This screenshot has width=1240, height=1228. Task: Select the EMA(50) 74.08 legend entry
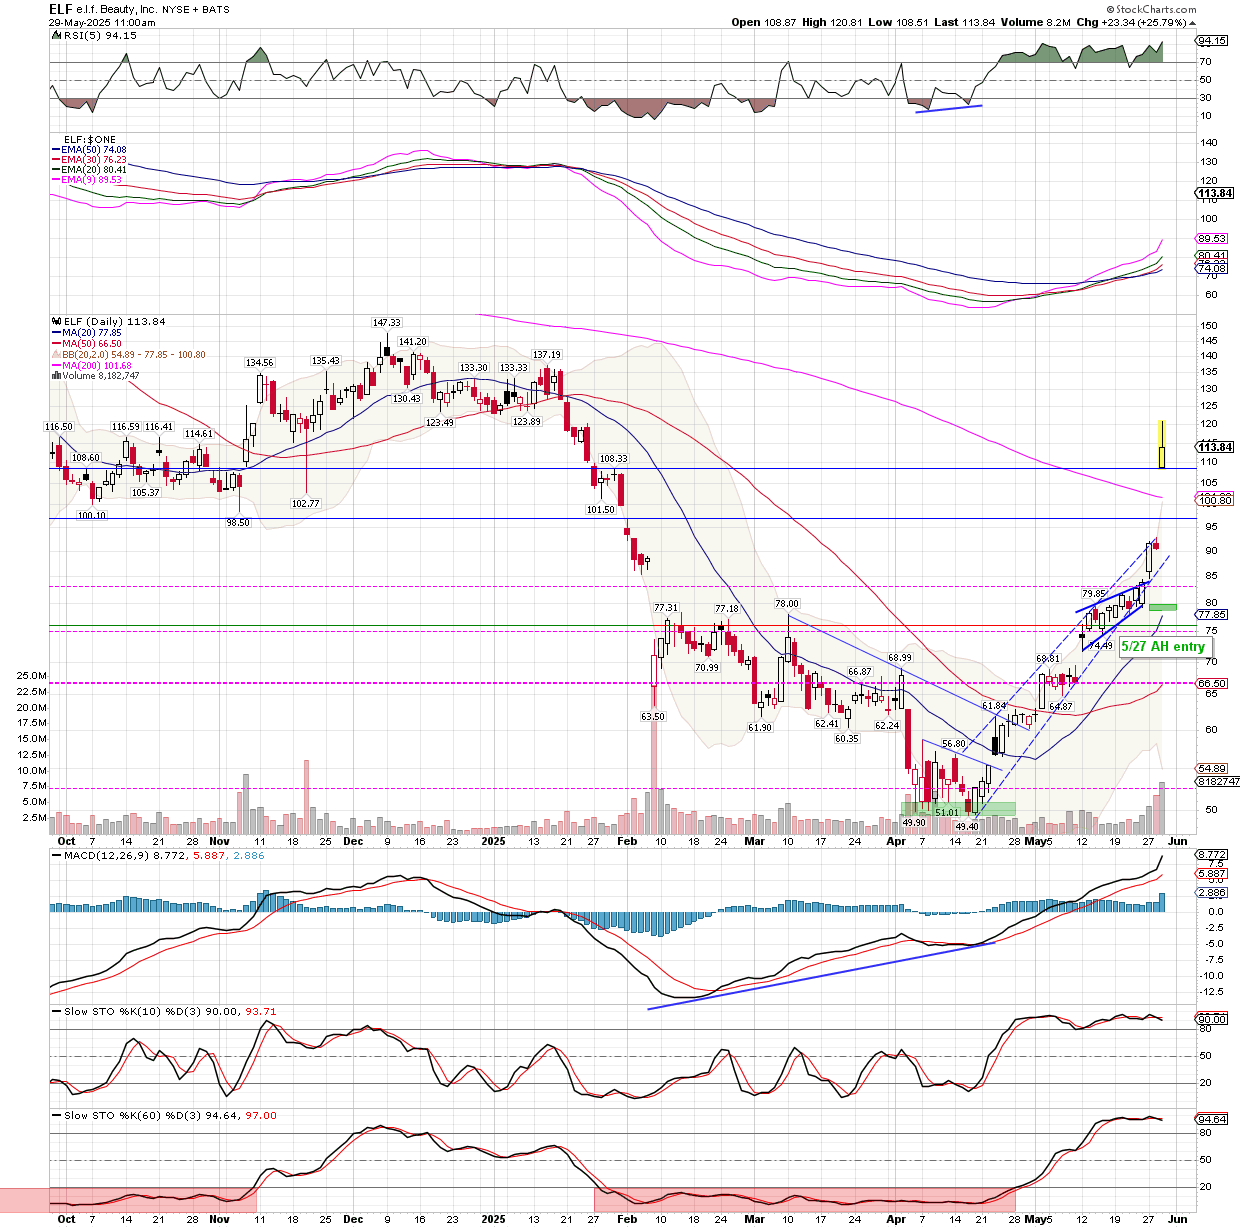pyautogui.click(x=93, y=150)
